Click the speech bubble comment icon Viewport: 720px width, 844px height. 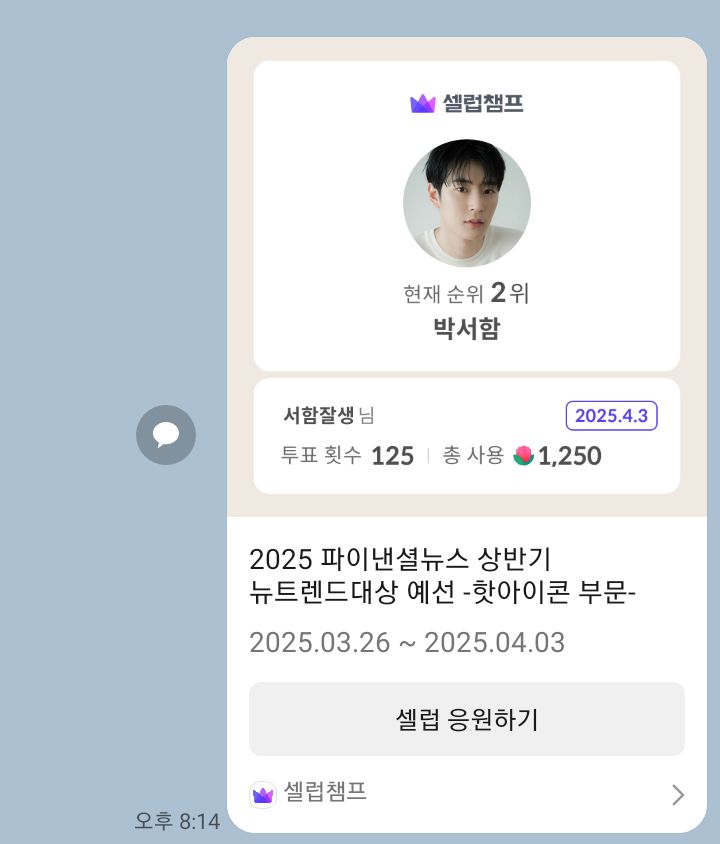click(x=166, y=435)
